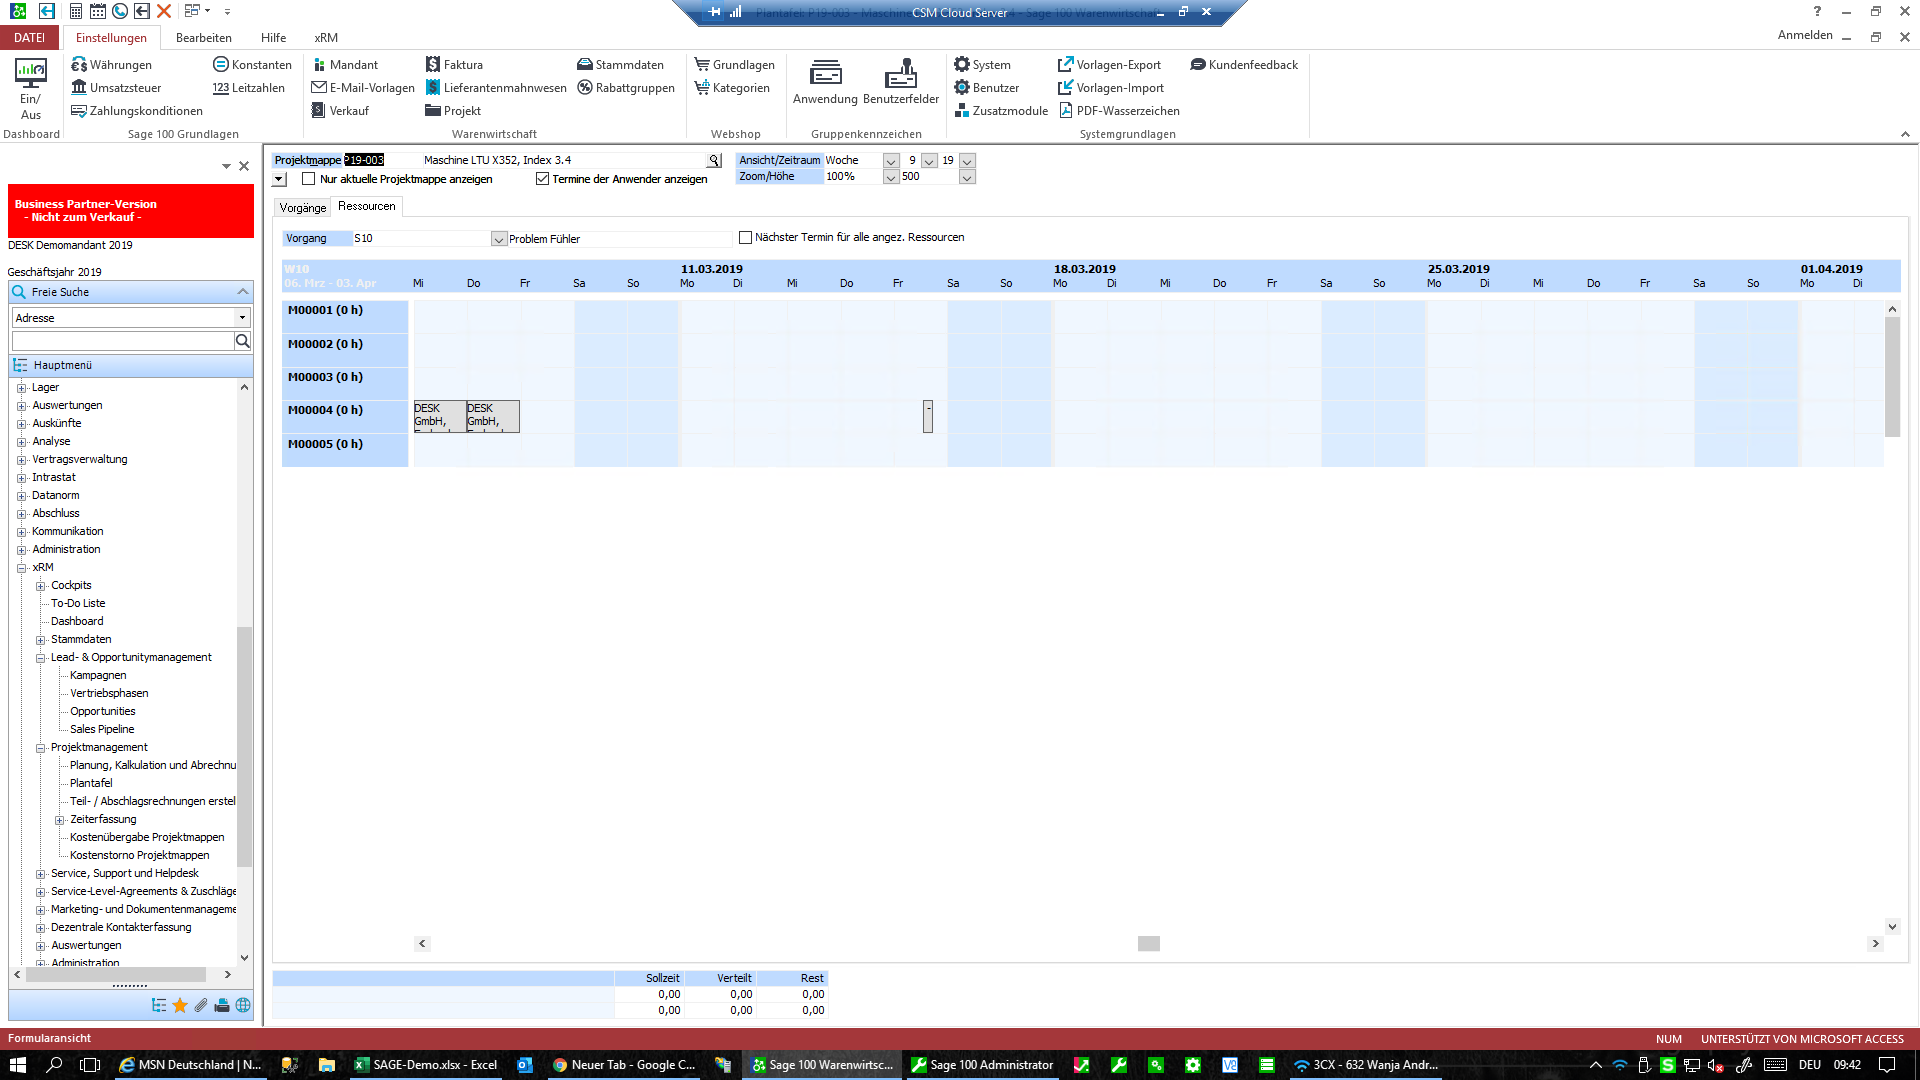
Task: Open the Hilfe ribbon tab
Action: pyautogui.click(x=274, y=38)
